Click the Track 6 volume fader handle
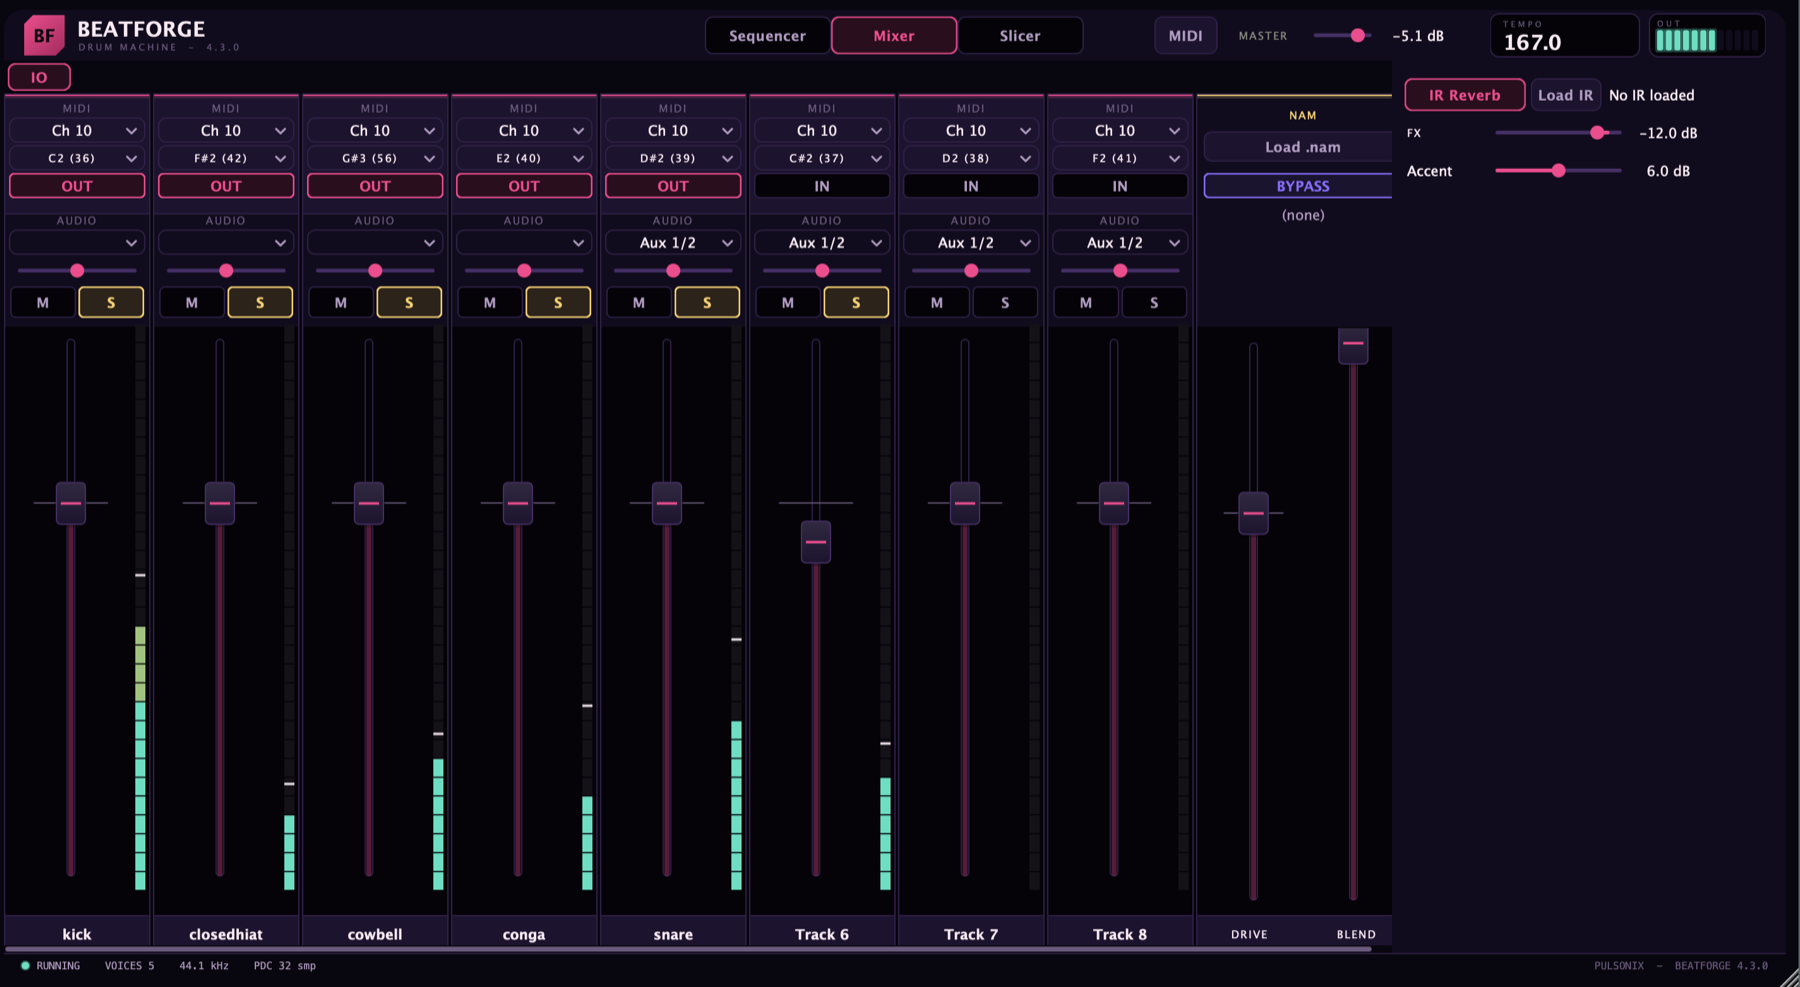The image size is (1800, 987). tap(816, 542)
